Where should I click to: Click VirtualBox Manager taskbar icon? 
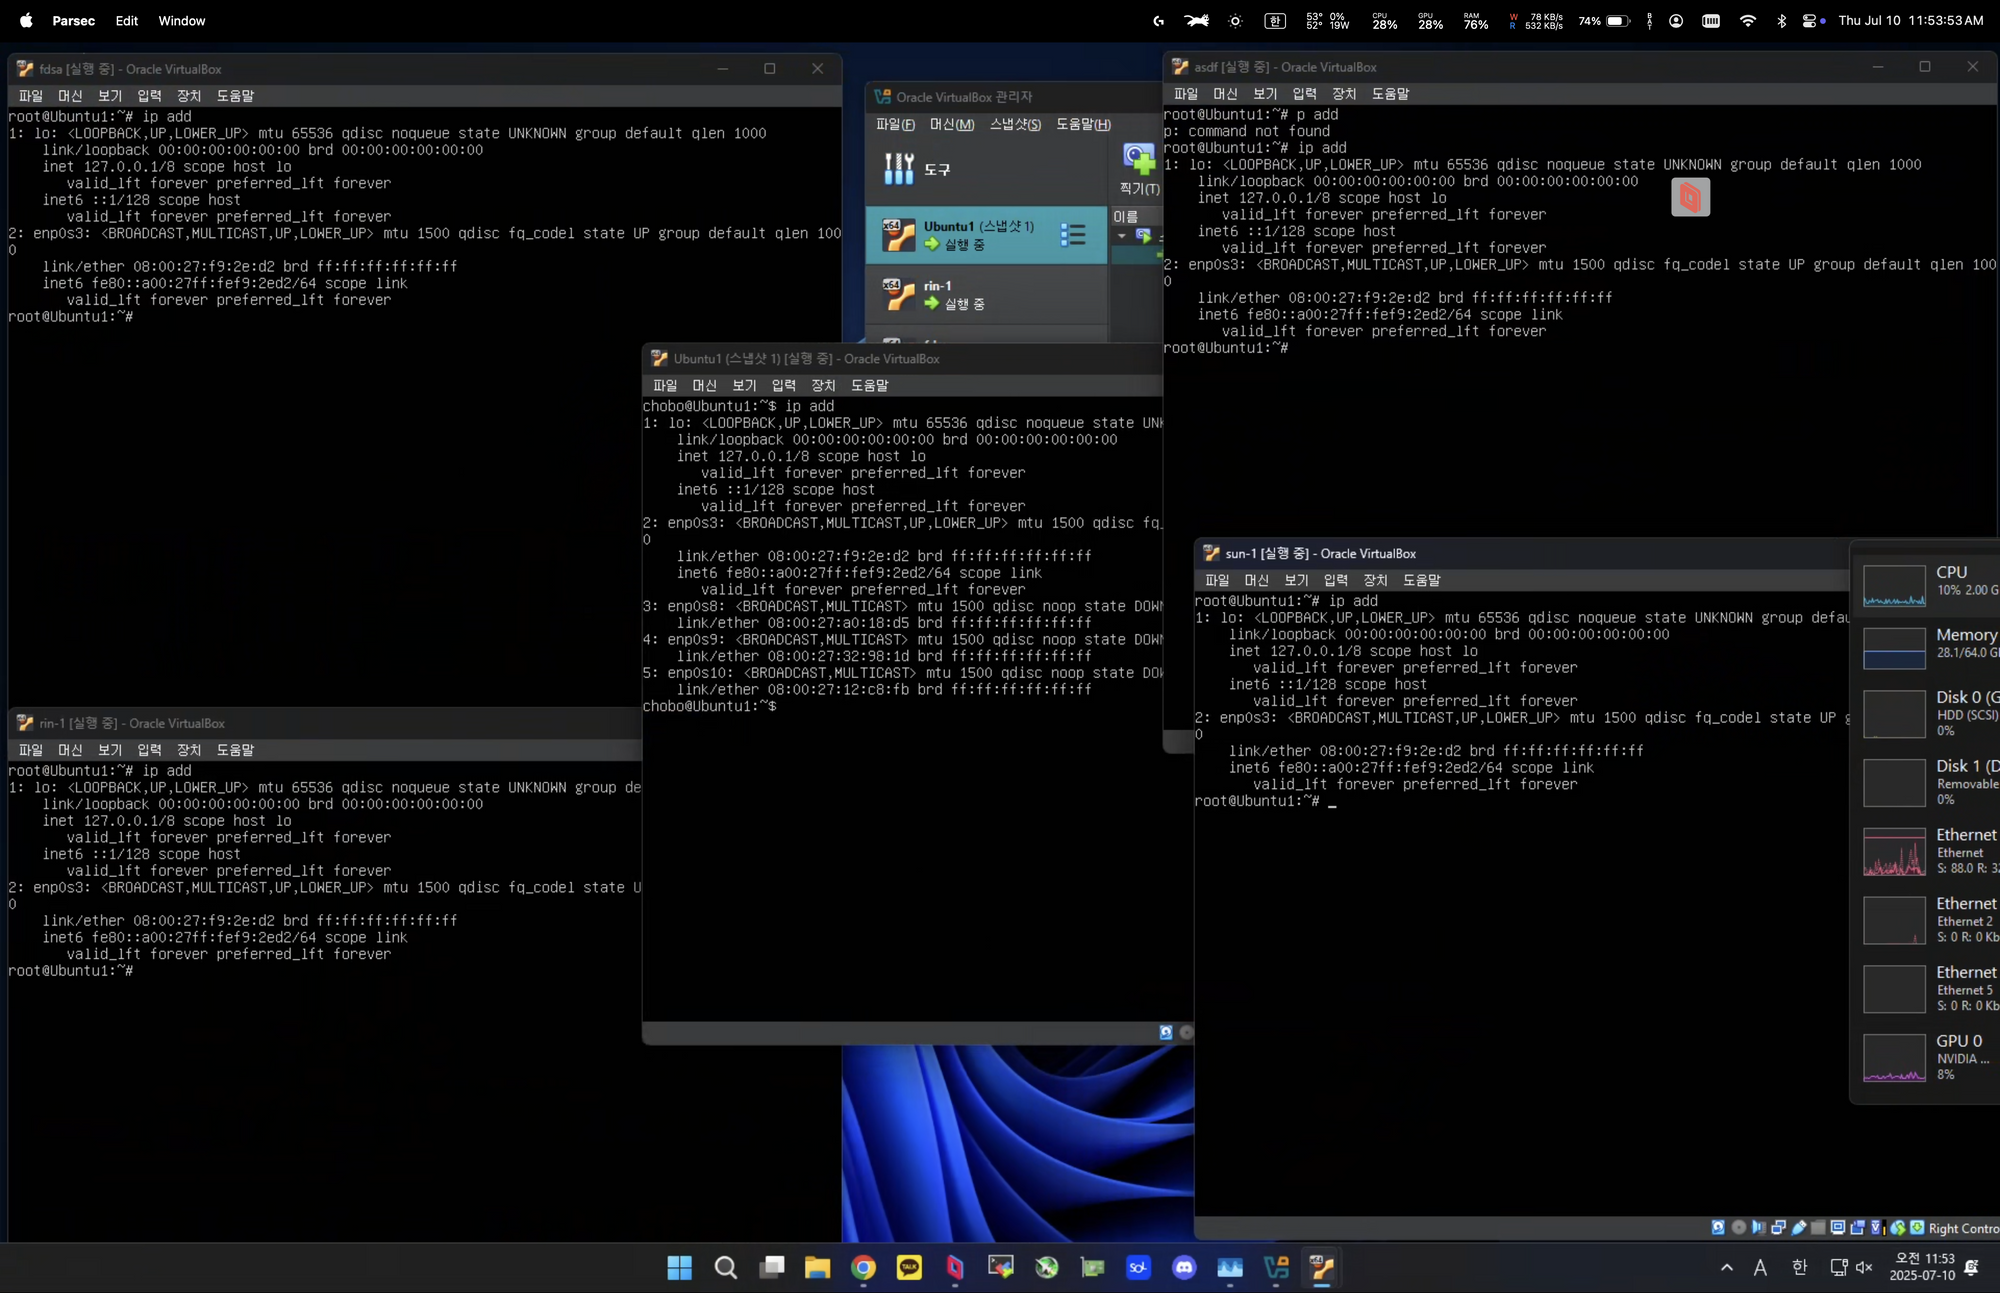tap(1276, 1268)
